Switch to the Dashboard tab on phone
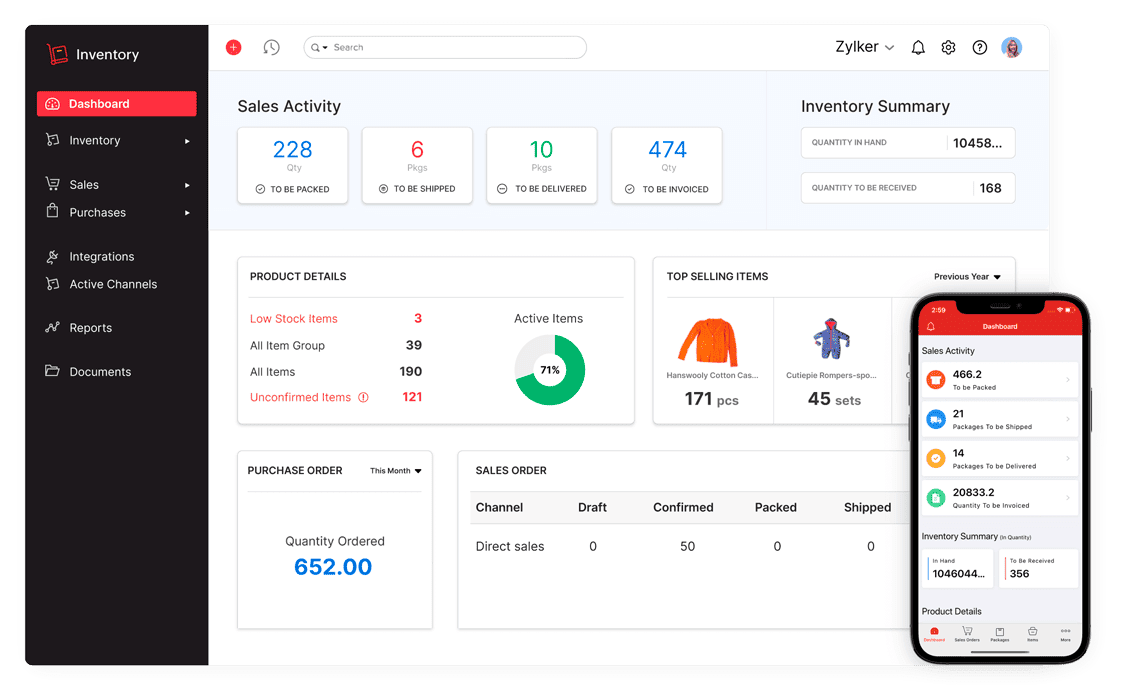This screenshot has width=1124, height=697. [935, 633]
